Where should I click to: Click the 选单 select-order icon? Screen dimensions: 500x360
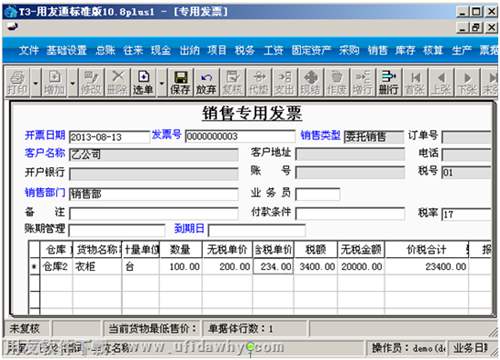coord(143,83)
